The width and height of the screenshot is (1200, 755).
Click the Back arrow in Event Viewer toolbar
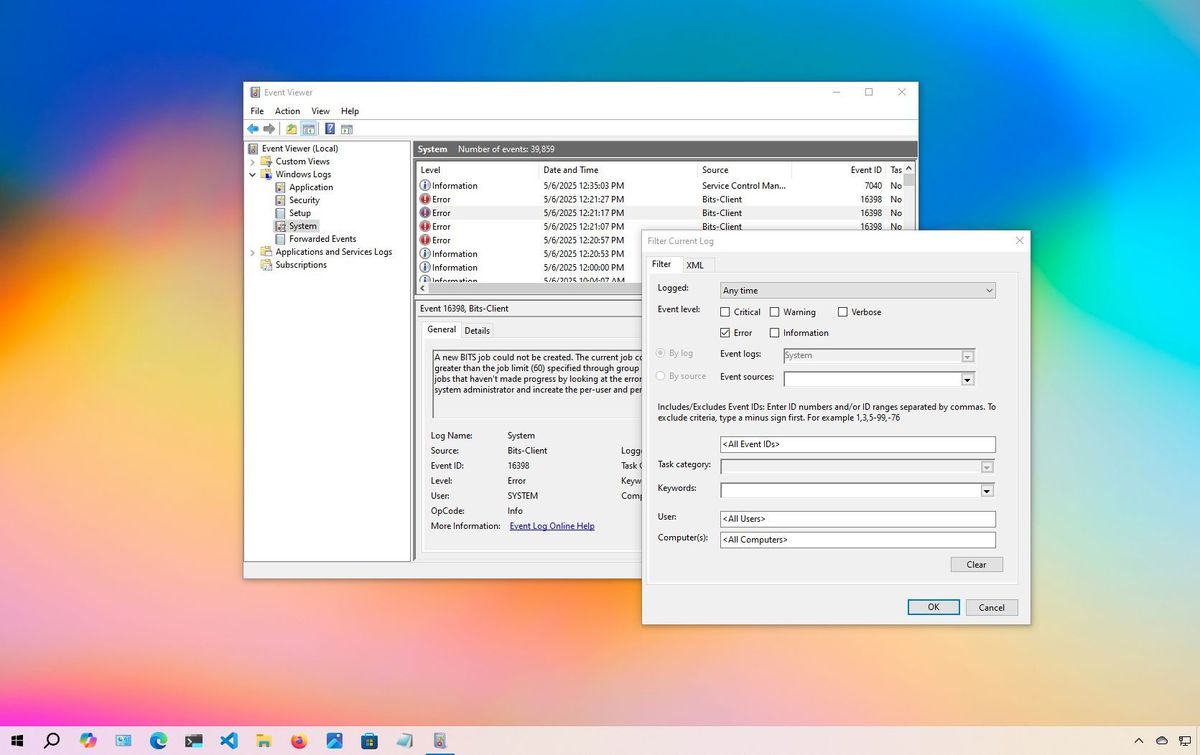253,129
